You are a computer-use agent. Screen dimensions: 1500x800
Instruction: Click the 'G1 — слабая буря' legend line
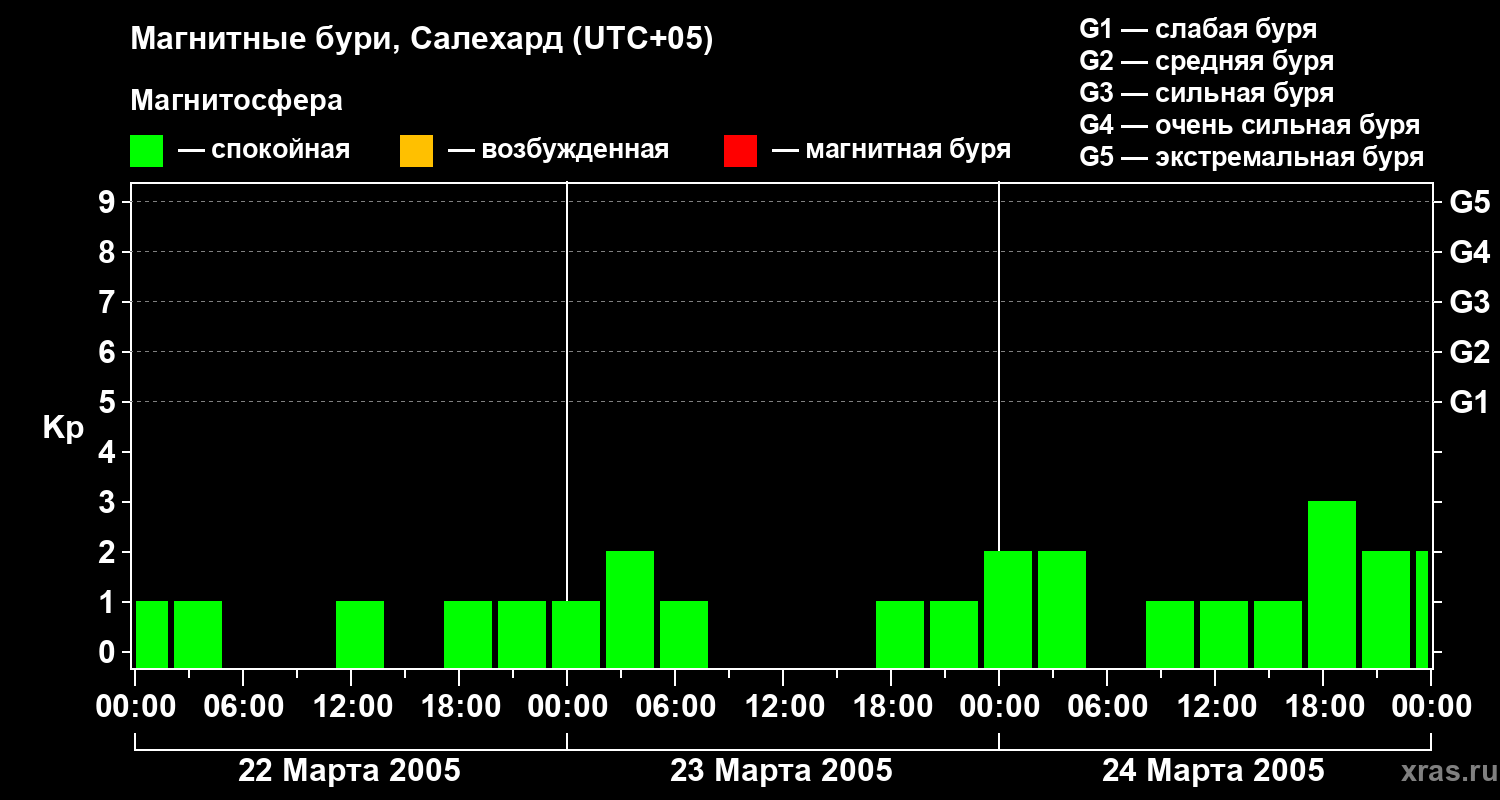(x=1198, y=29)
